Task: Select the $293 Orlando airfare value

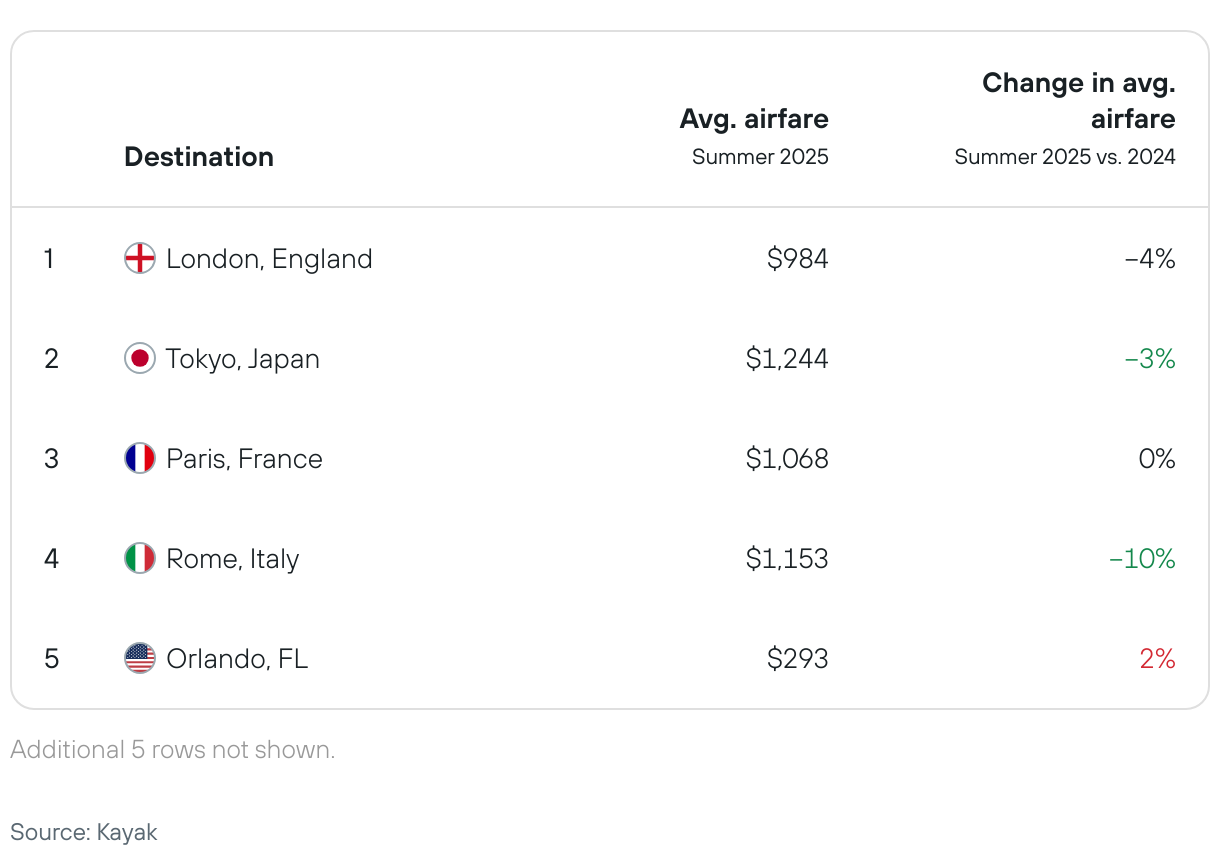Action: [x=798, y=659]
